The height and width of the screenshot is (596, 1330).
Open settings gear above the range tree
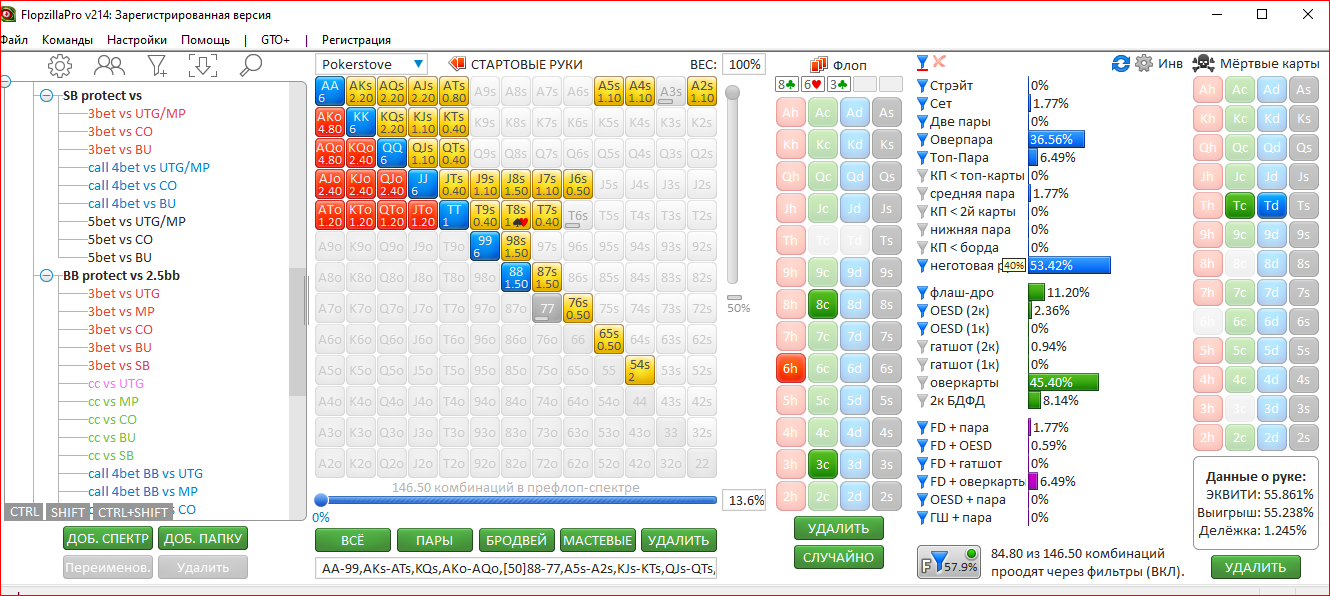coord(60,66)
